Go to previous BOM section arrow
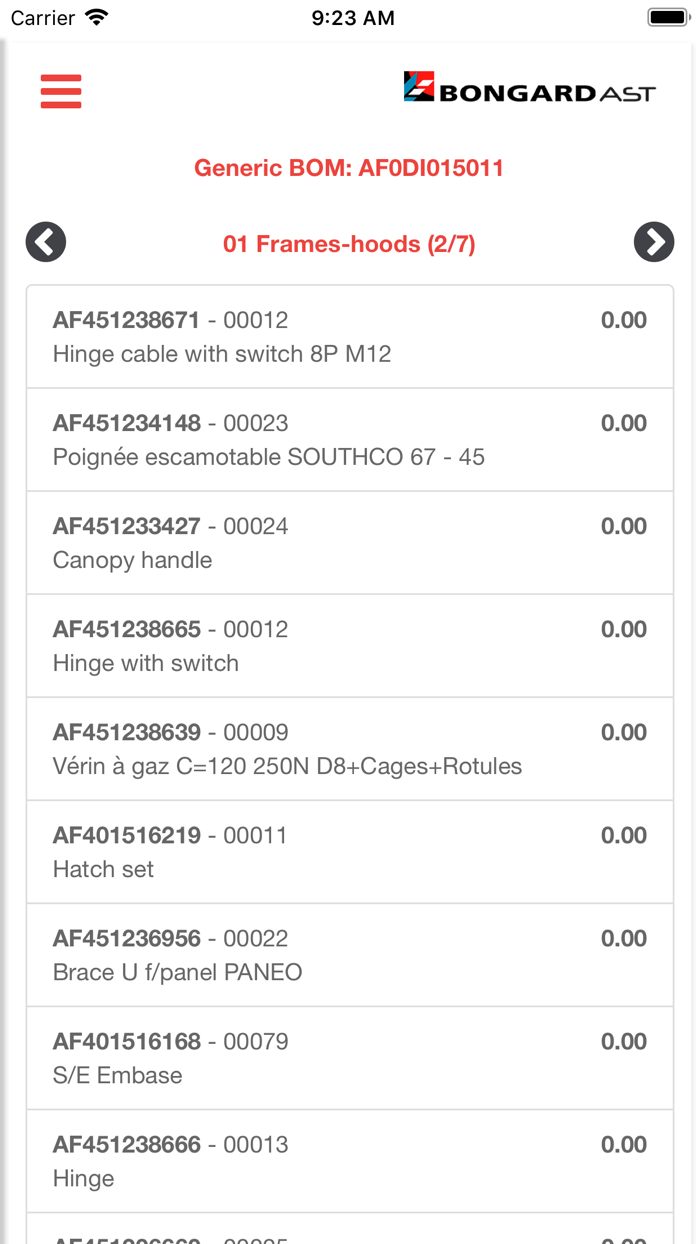The image size is (700, 1244). (x=46, y=242)
